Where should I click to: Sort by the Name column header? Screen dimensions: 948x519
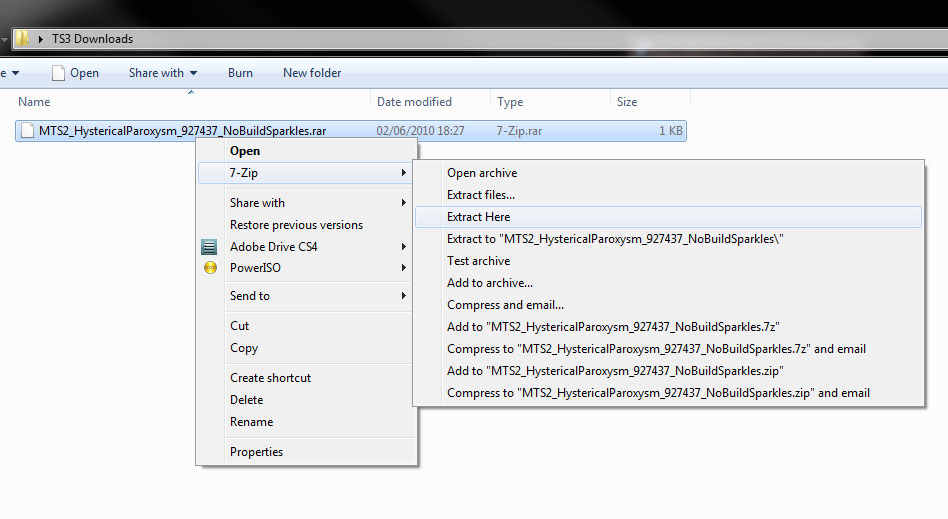pyautogui.click(x=34, y=102)
